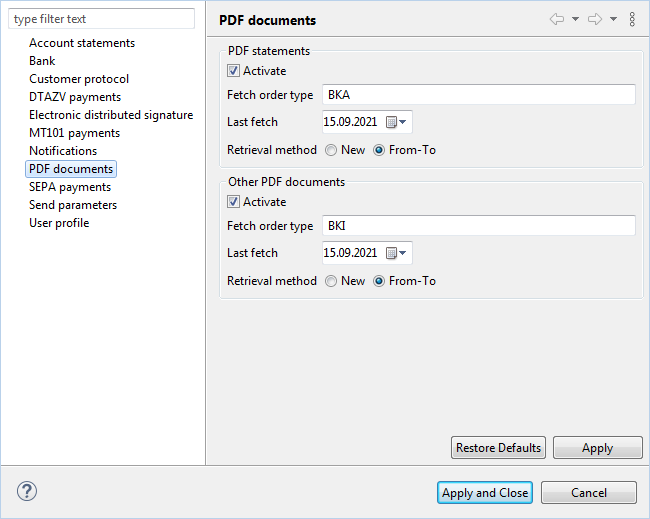
Task: Click the Cancel button
Action: (589, 492)
